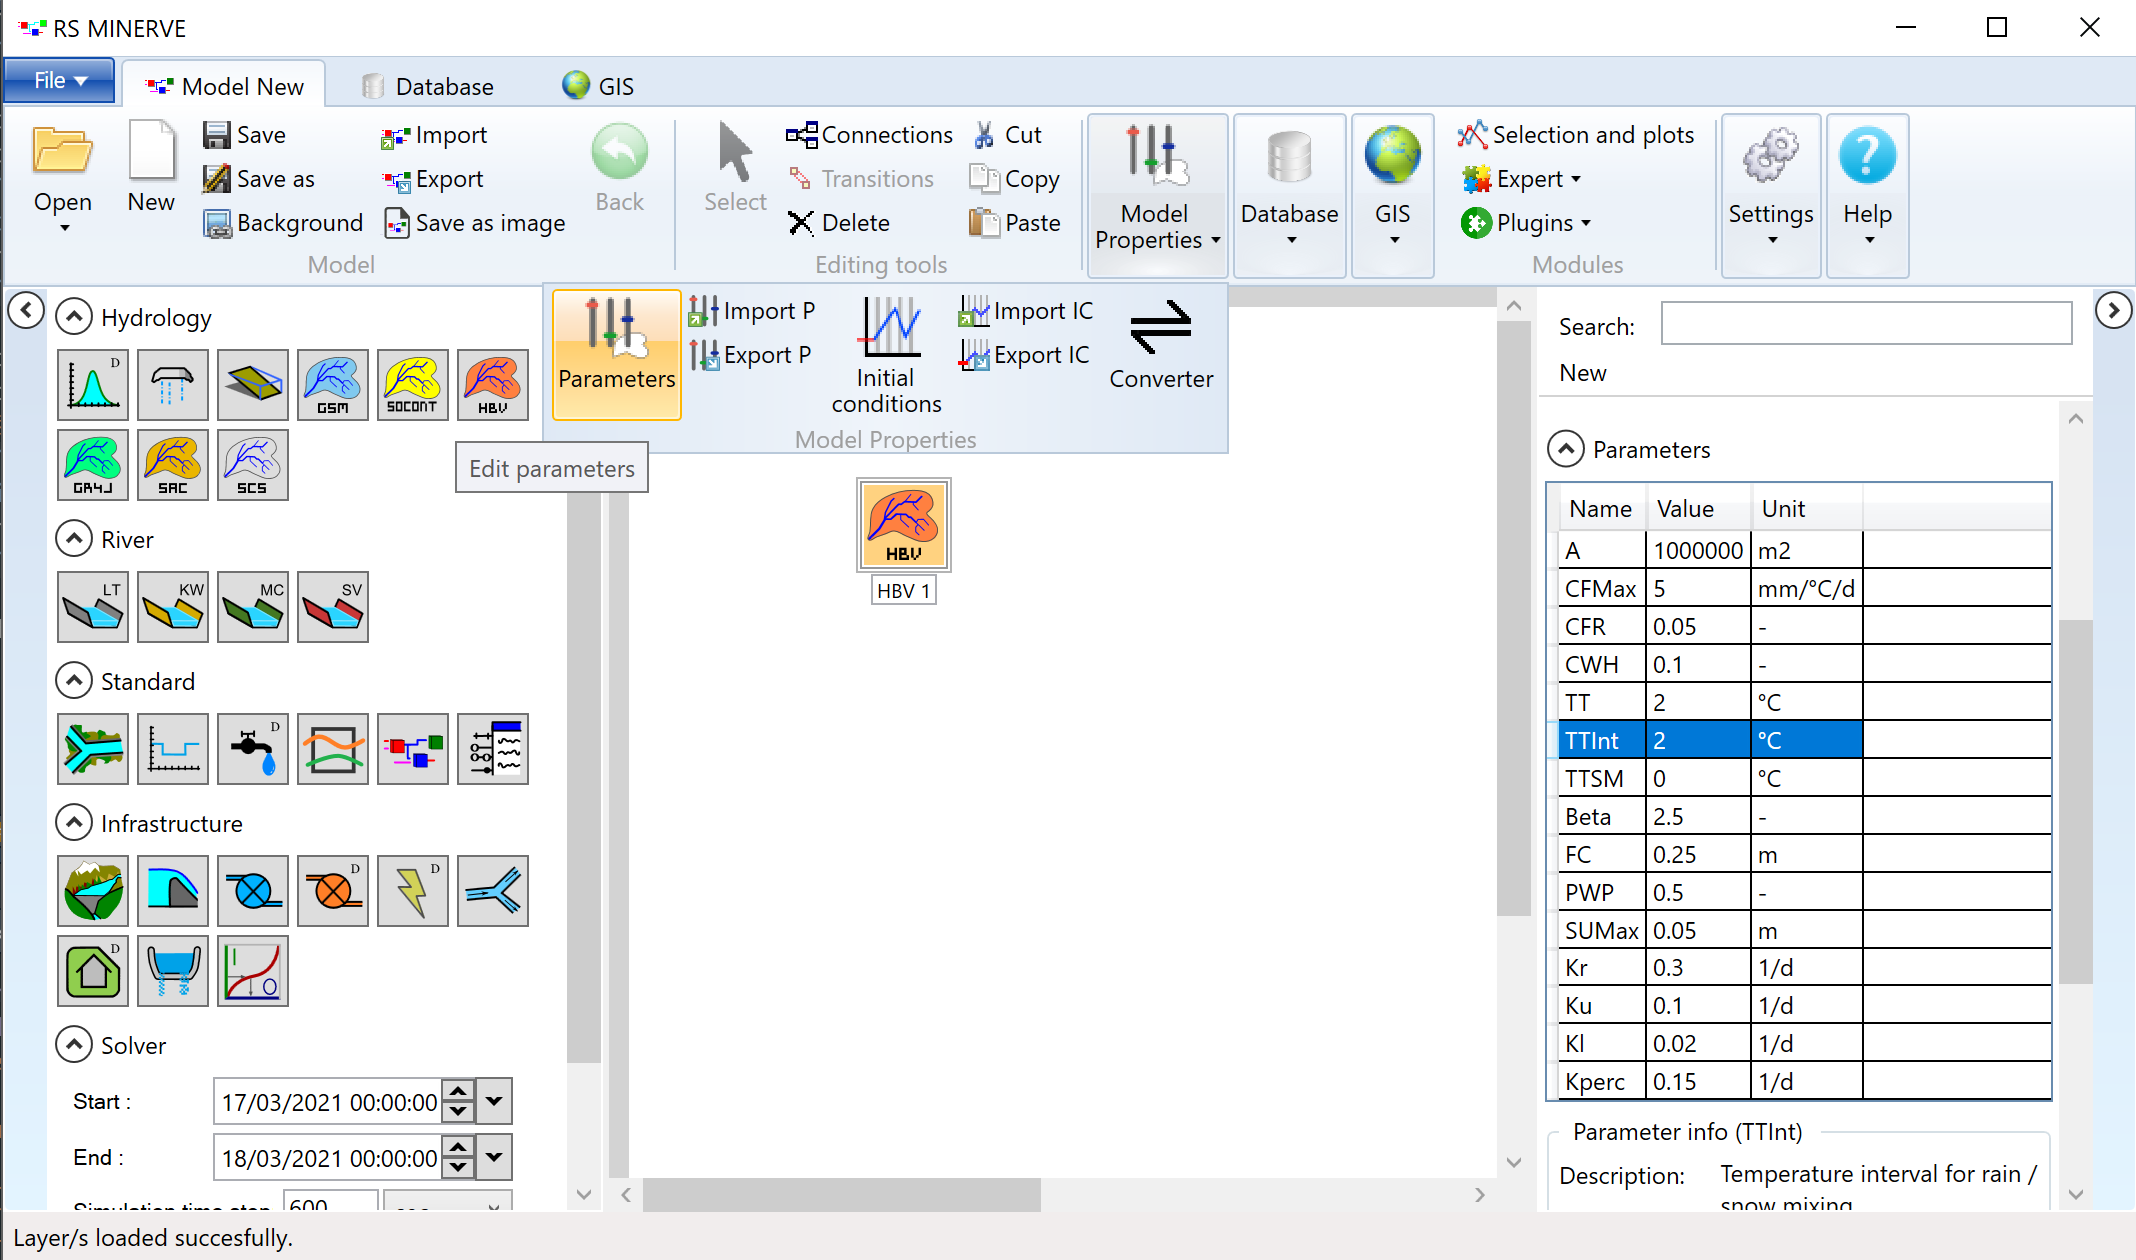Open the Help dropdown
2136x1260 pixels.
(1867, 195)
